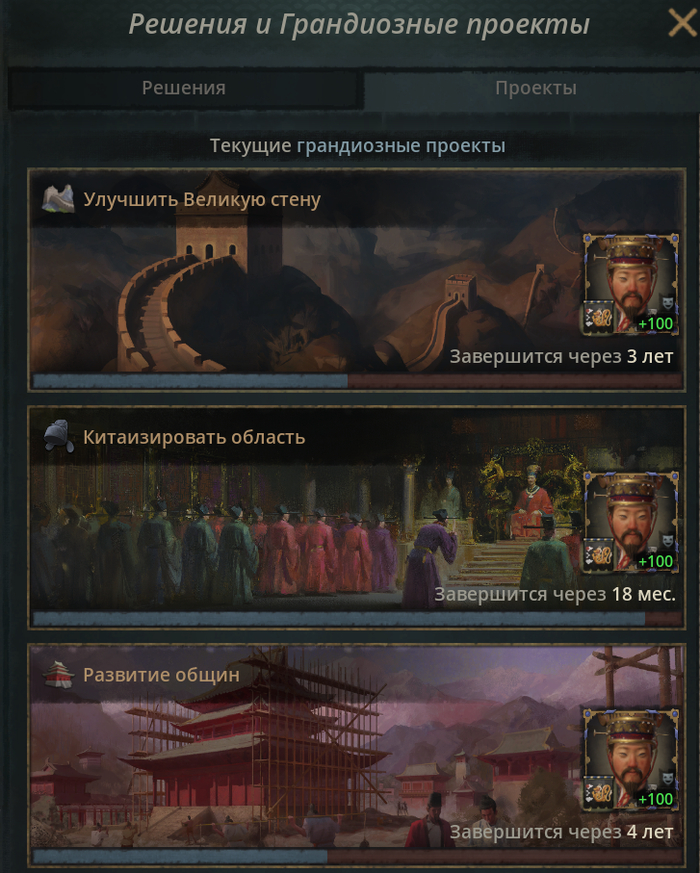
Task: Click the mask icon on Китаизировать область portrait
Action: 667,541
